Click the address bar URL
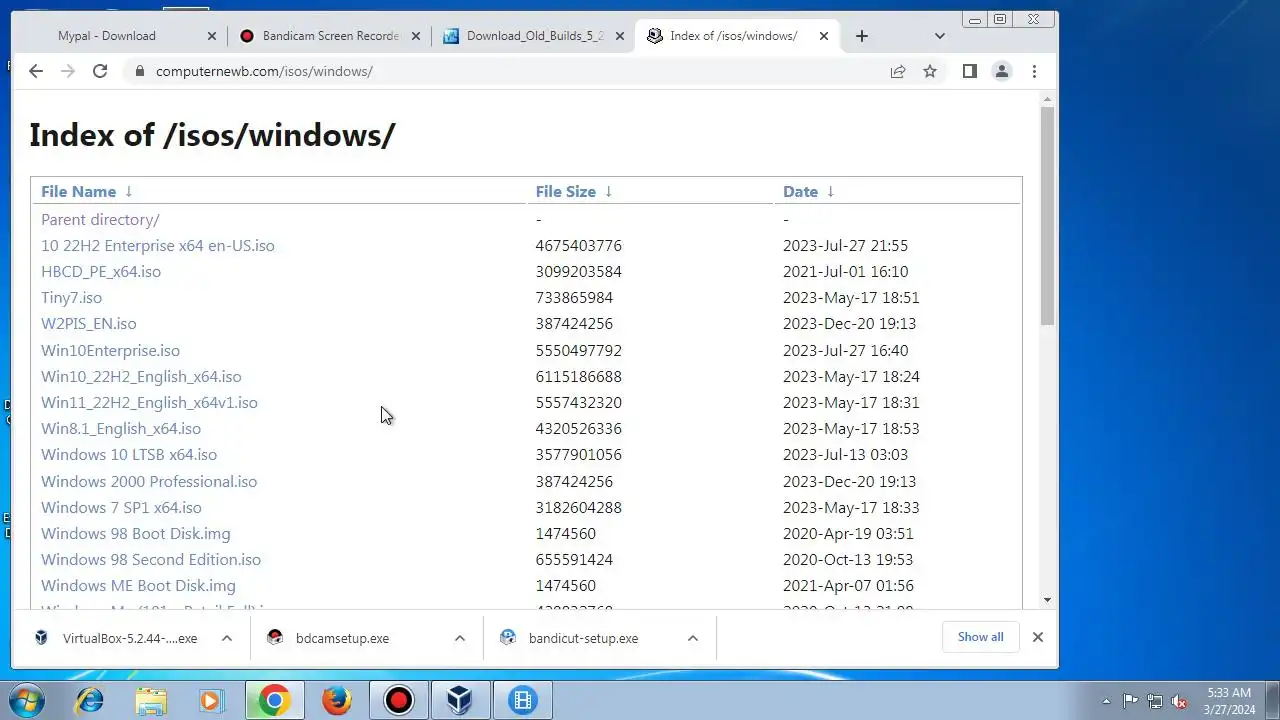Viewport: 1280px width, 720px height. pos(264,71)
